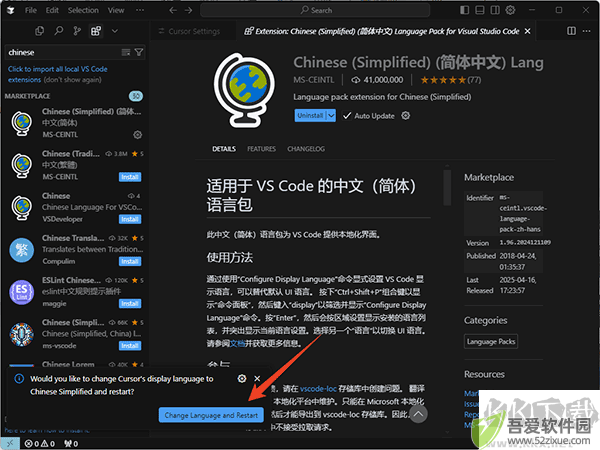Open the vscode-loc link in readme
Image resolution: width=600 pixels, height=450 pixels.
point(318,389)
